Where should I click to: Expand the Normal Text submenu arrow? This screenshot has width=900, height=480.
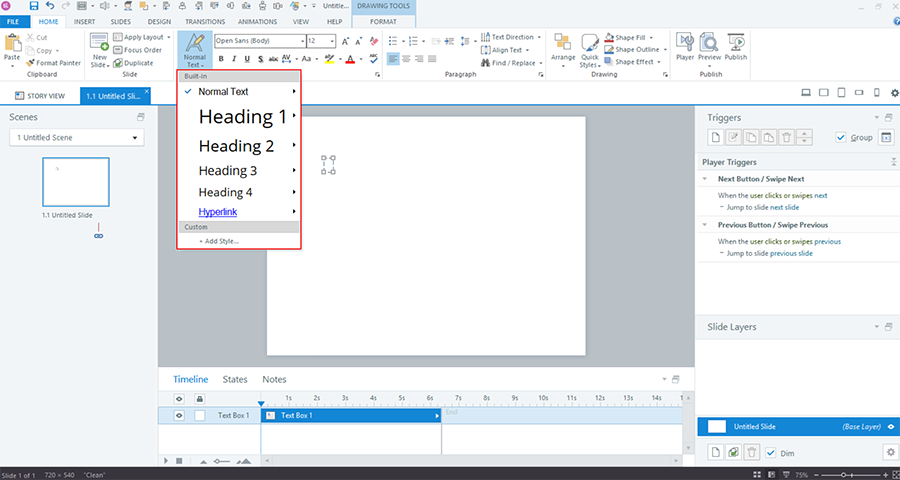[x=294, y=91]
